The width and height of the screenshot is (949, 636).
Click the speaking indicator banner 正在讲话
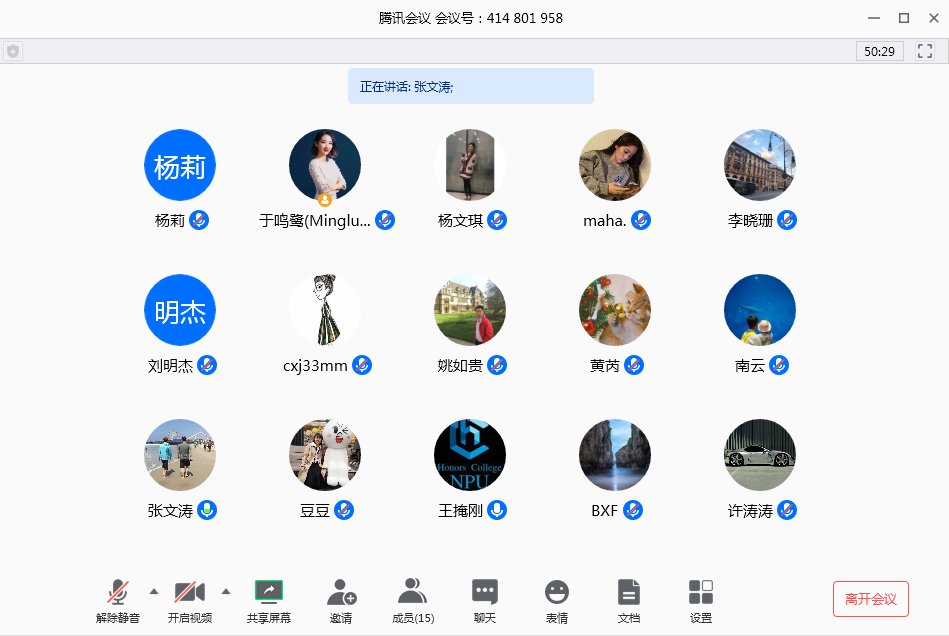[470, 87]
